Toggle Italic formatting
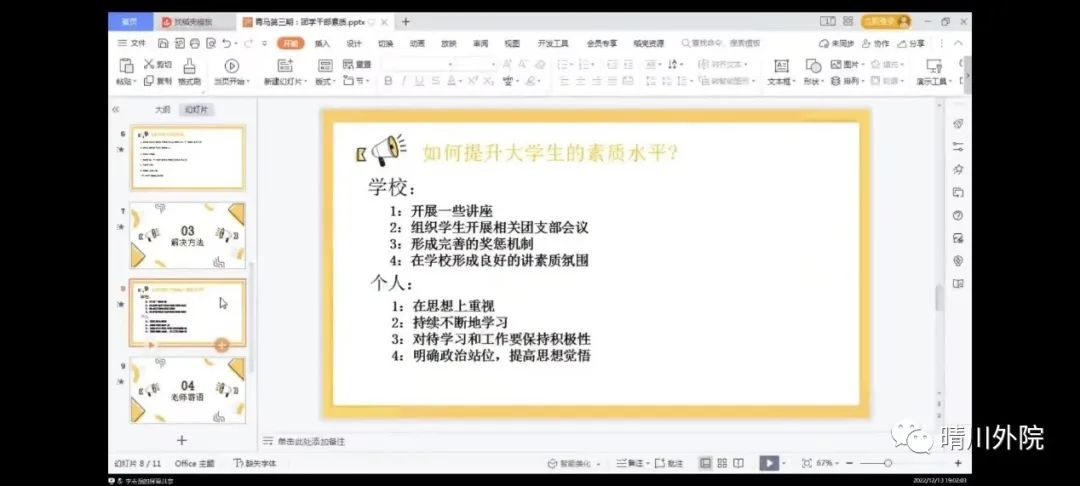1080x486 pixels. 404,81
